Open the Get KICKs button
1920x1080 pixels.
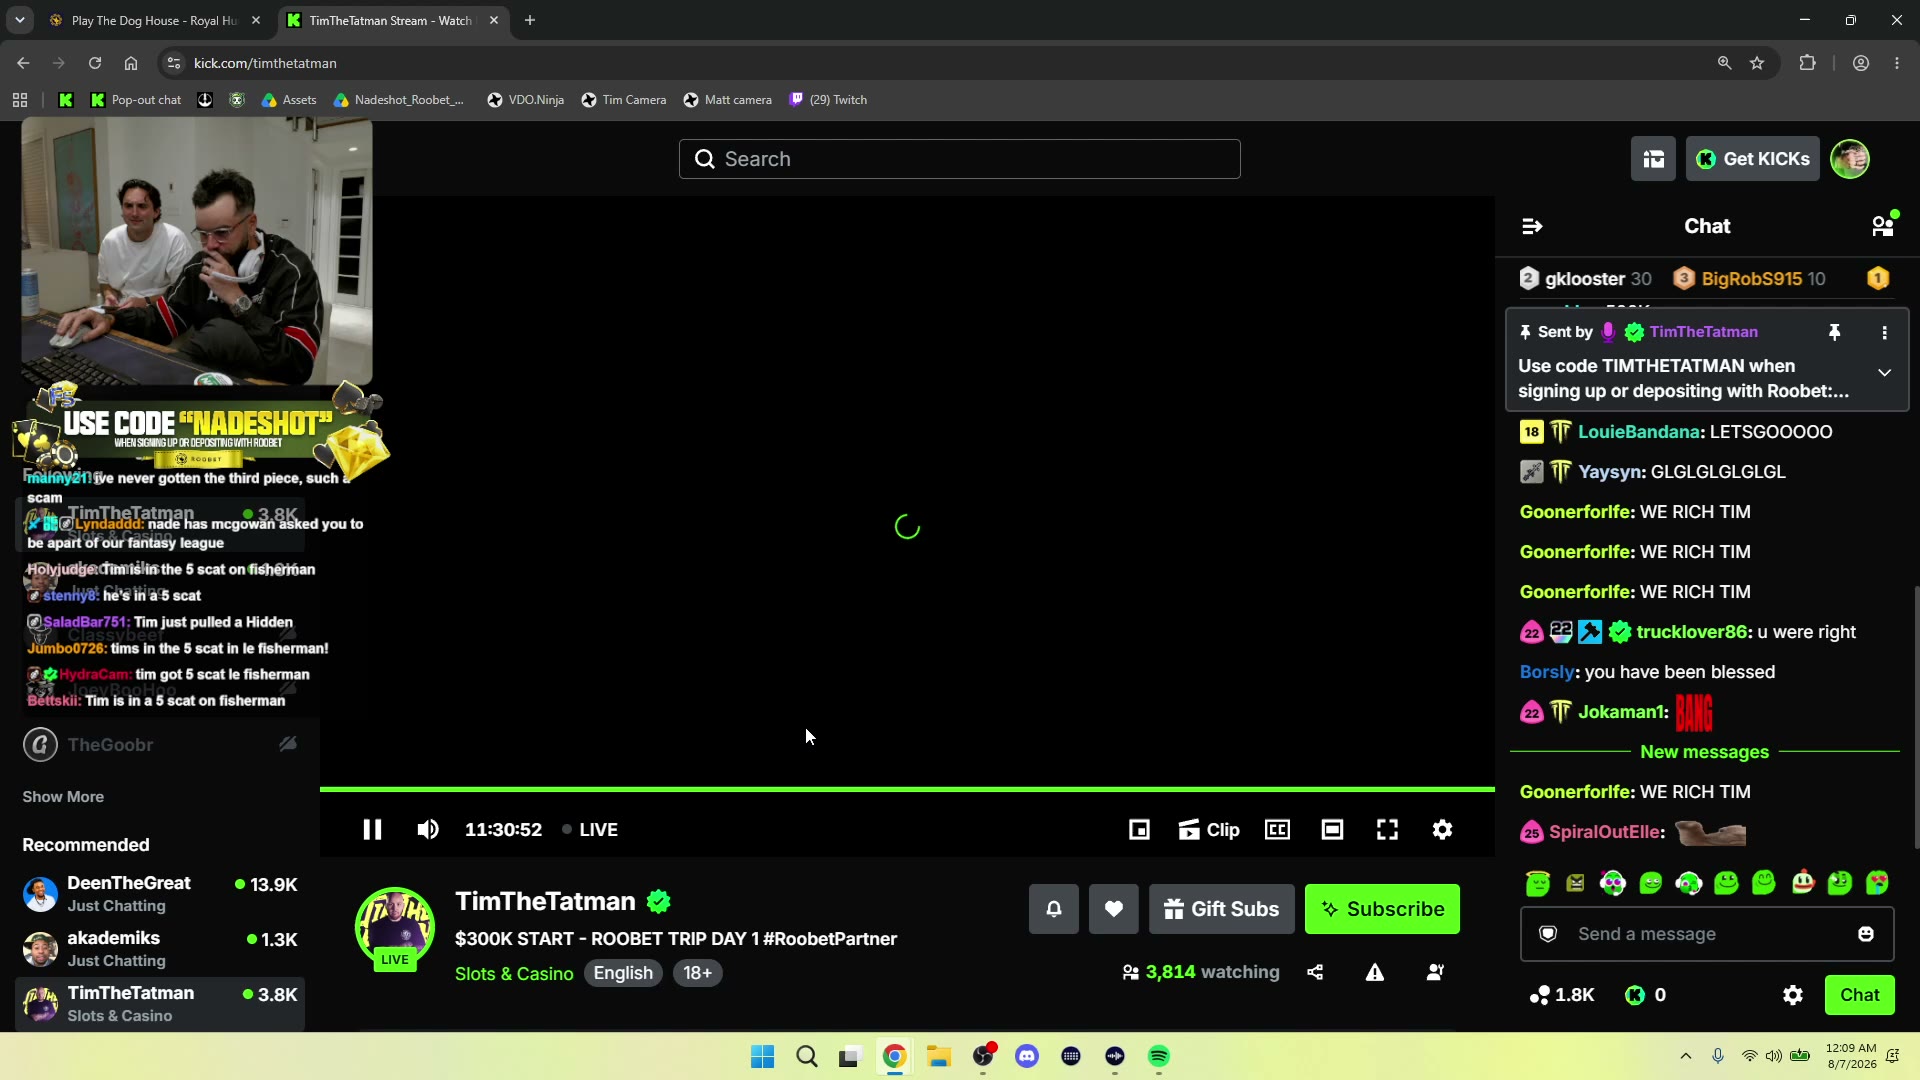[1753, 159]
